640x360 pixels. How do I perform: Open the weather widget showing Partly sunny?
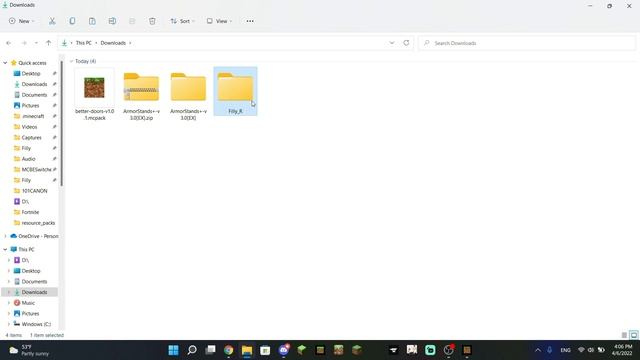coord(29,350)
